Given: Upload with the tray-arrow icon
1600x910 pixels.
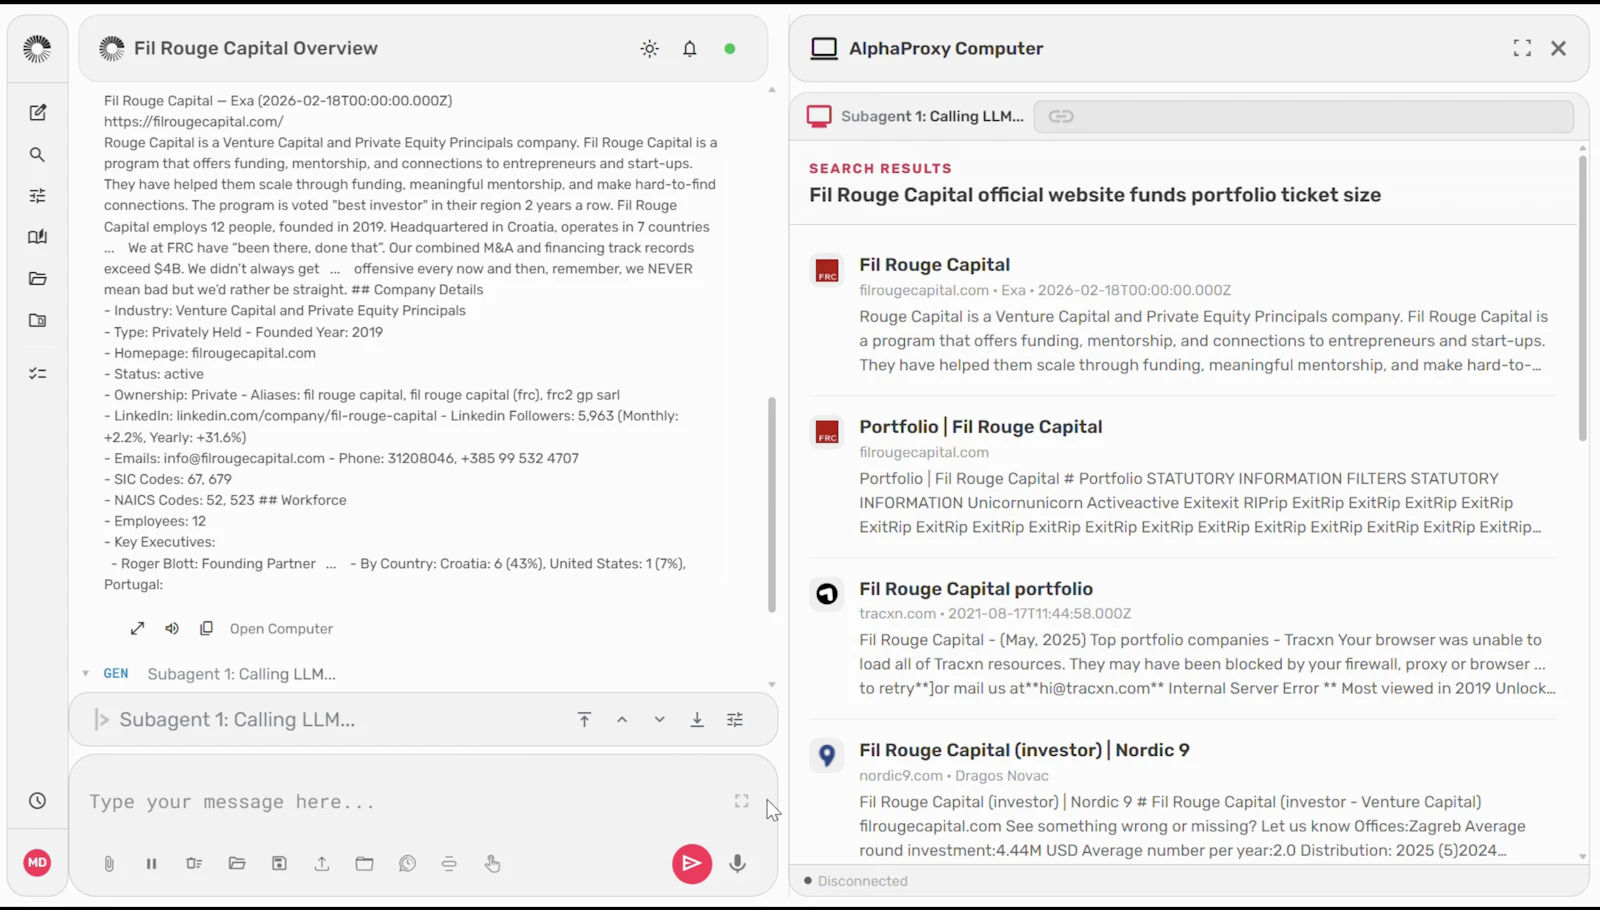Looking at the screenshot, I should [x=322, y=864].
